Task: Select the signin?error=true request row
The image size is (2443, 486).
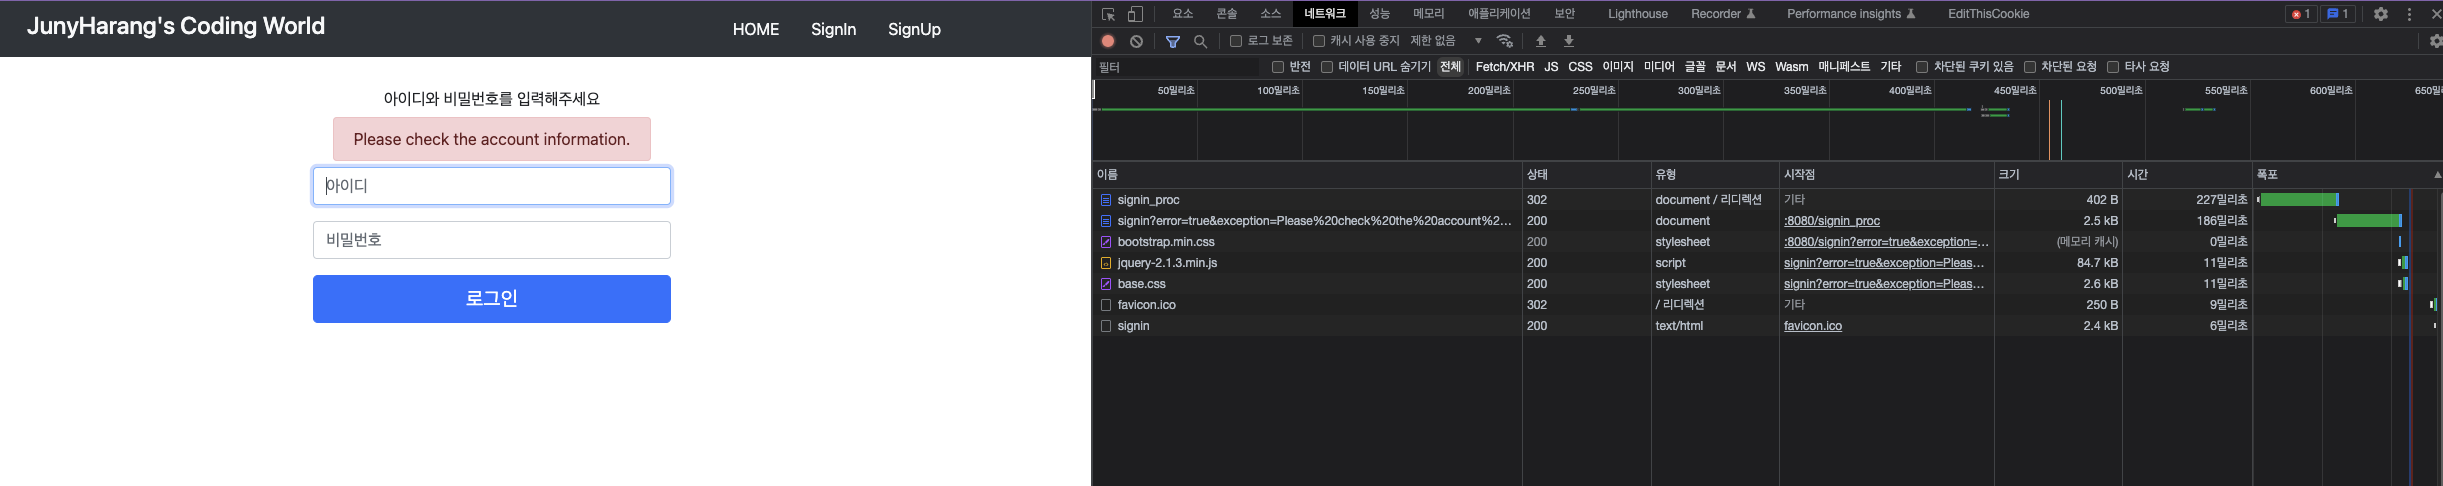Action: 1314,221
